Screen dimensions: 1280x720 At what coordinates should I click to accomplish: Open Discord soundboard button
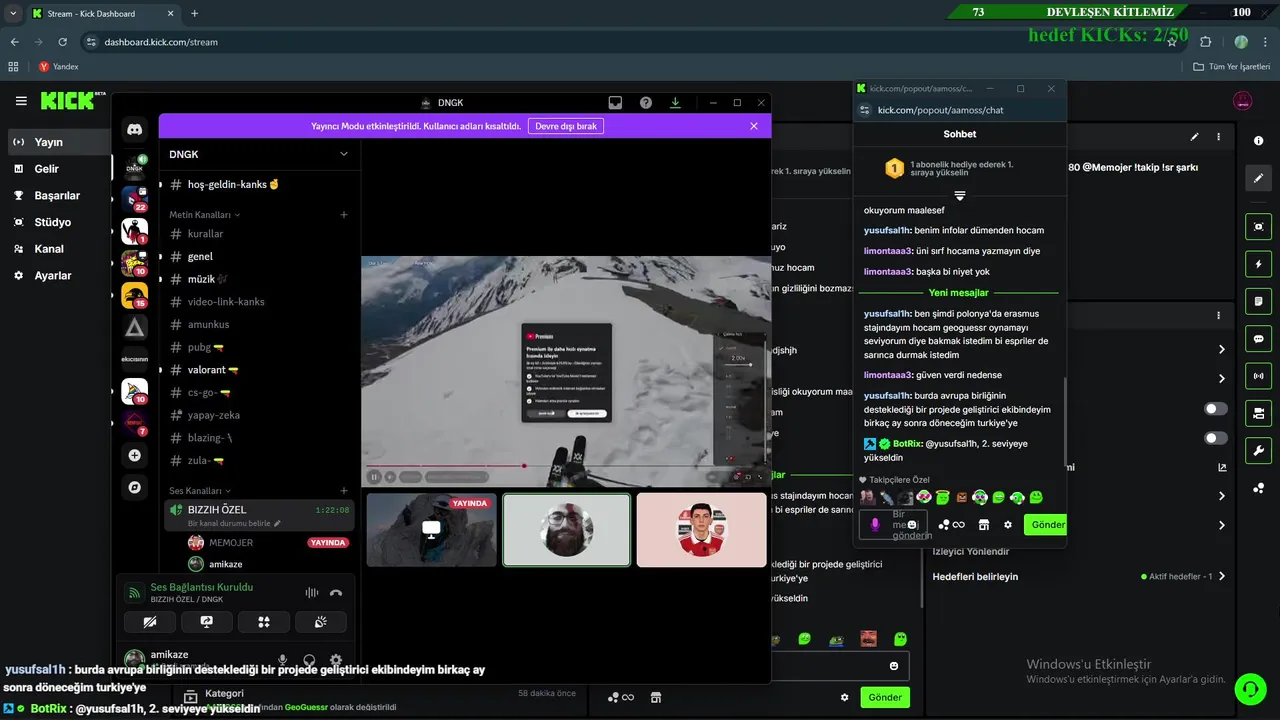click(x=321, y=622)
